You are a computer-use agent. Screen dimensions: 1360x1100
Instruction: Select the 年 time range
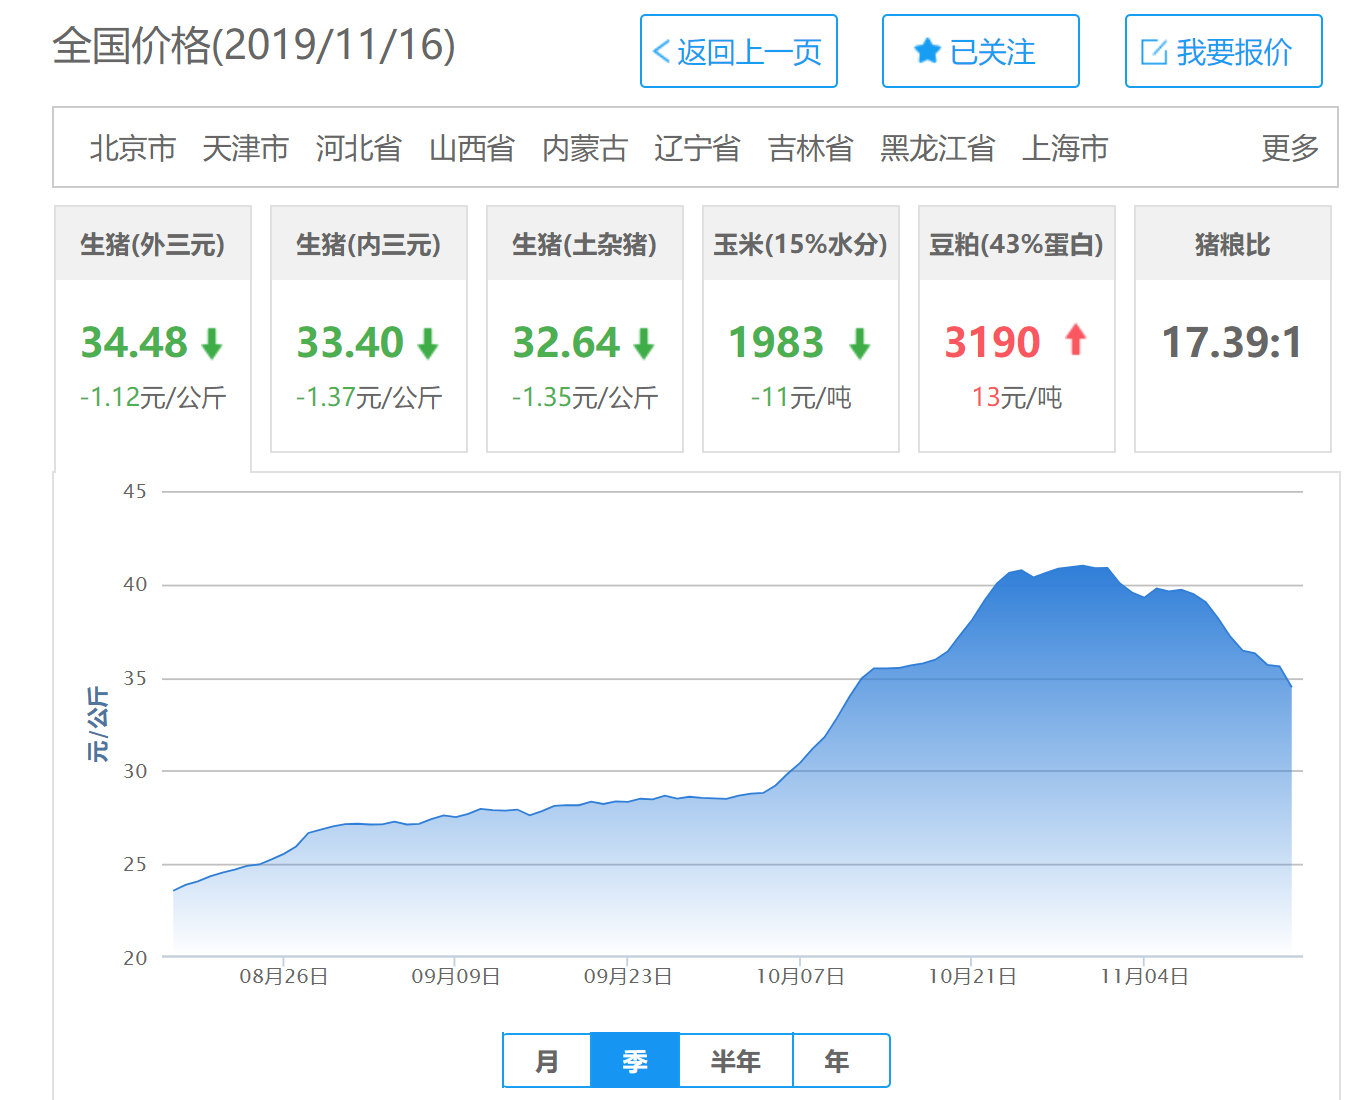pos(841,1060)
